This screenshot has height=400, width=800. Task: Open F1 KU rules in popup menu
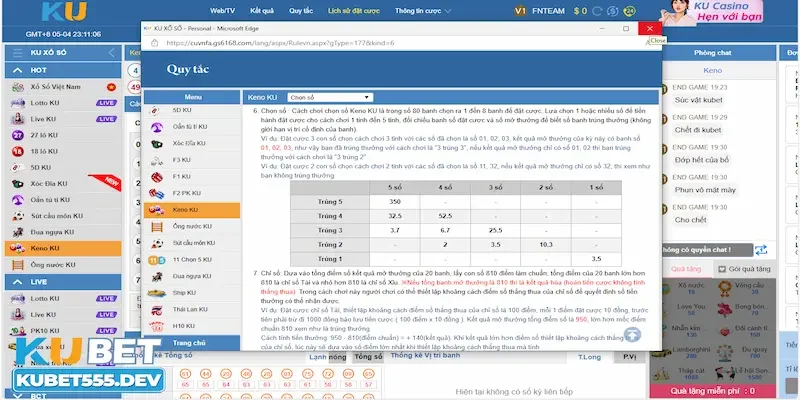192,177
